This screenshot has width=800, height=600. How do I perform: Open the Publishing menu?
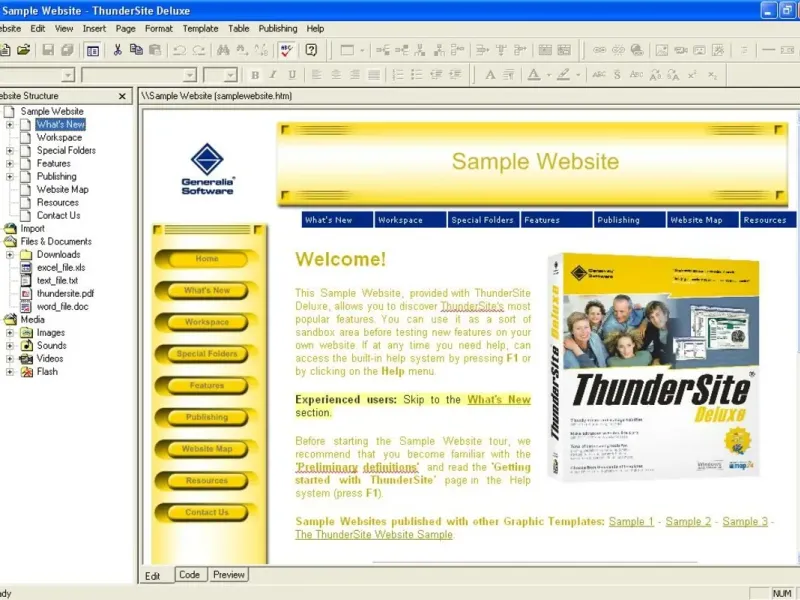pyautogui.click(x=278, y=29)
